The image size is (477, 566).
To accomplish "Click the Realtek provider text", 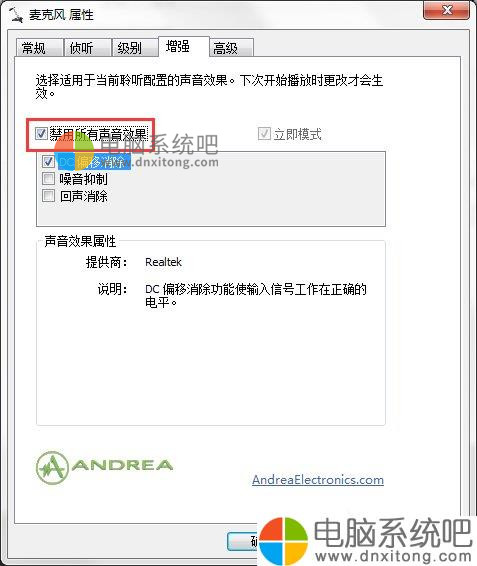I will click(163, 262).
